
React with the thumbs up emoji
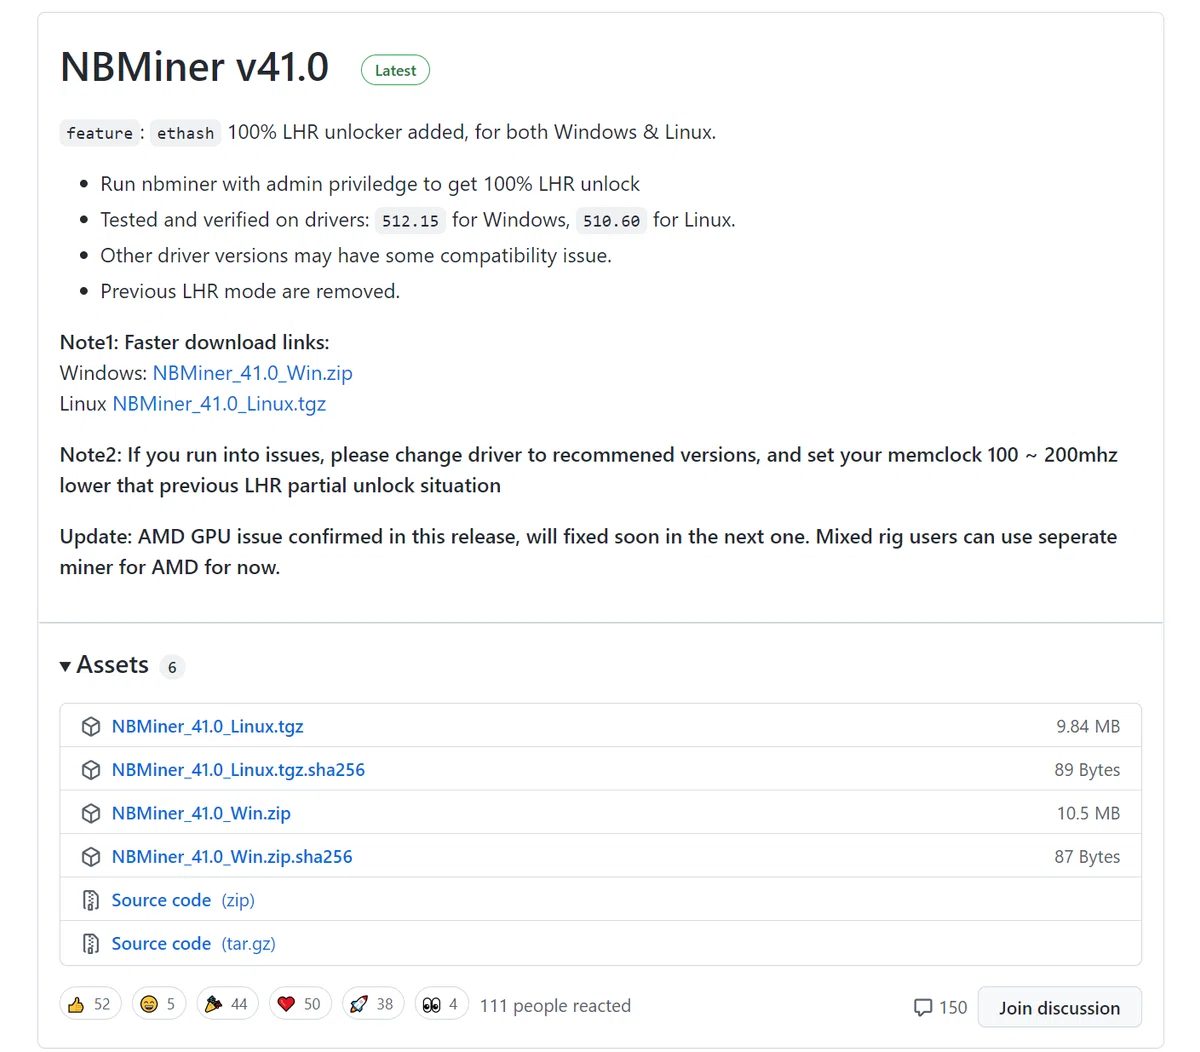click(x=90, y=1004)
